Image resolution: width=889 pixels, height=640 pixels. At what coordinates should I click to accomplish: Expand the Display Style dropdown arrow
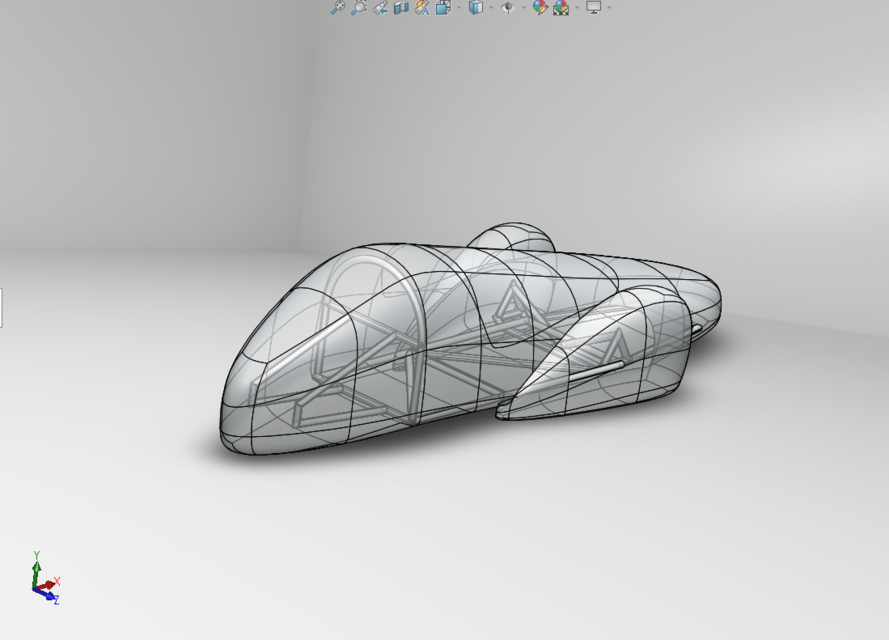tap(491, 7)
